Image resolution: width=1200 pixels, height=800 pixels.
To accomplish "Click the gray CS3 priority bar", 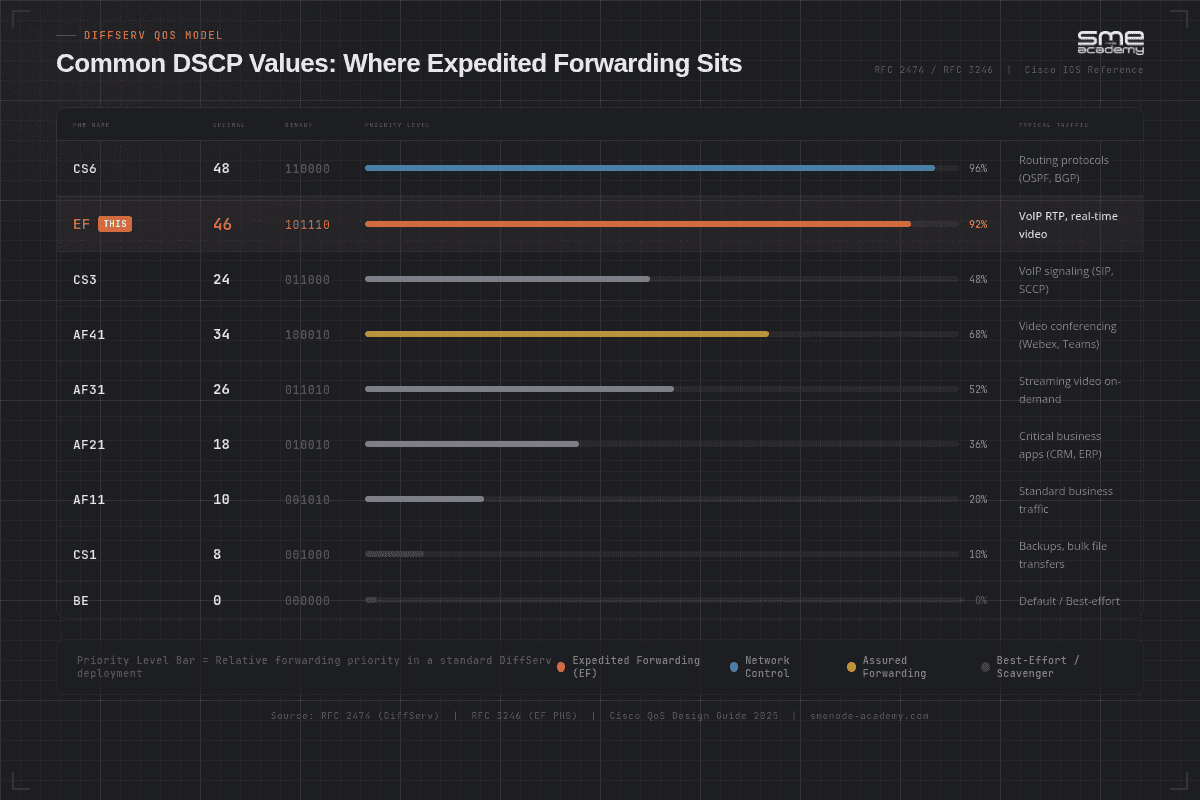I will (x=507, y=279).
